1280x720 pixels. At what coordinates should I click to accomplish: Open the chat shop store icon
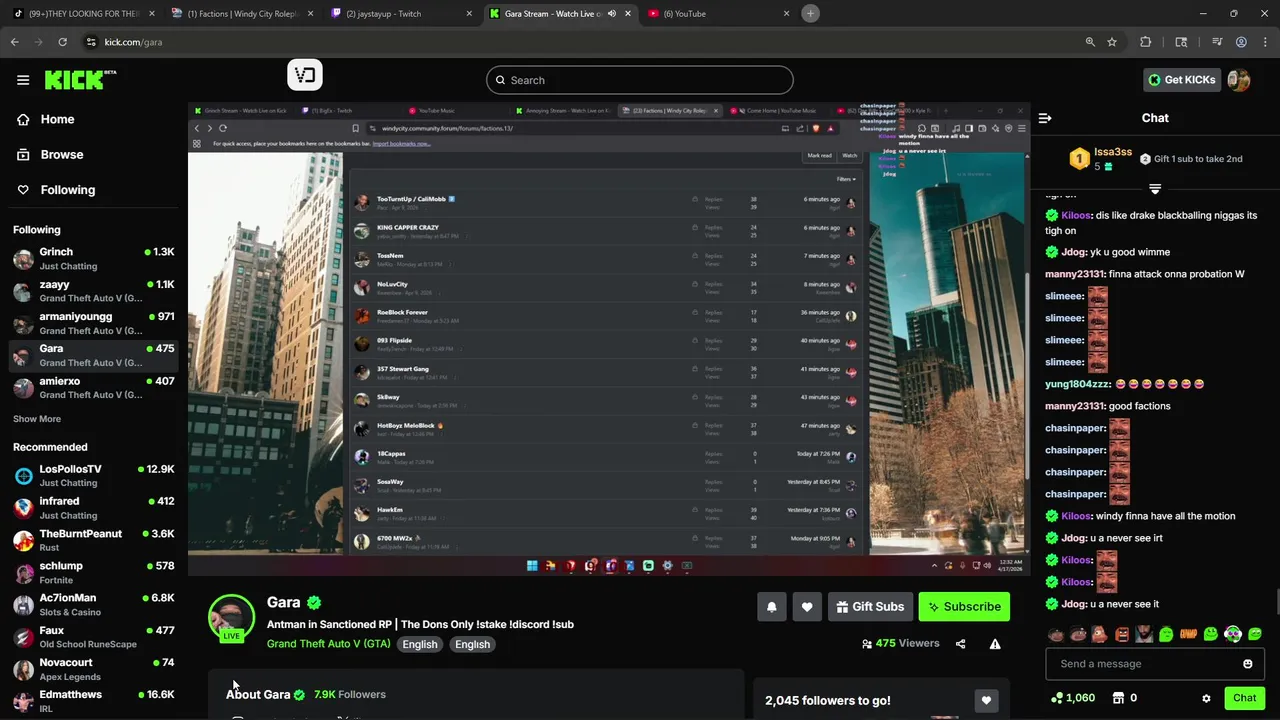[1119, 698]
